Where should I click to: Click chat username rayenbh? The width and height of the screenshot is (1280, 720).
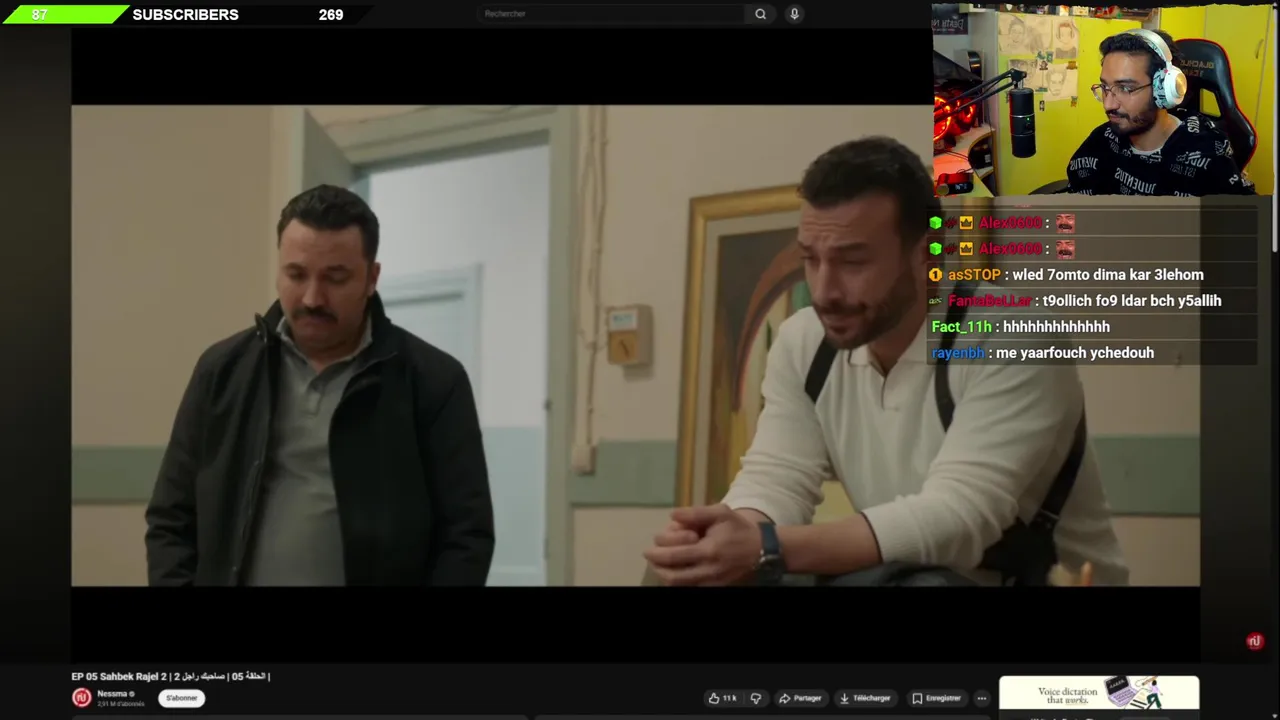pos(958,353)
